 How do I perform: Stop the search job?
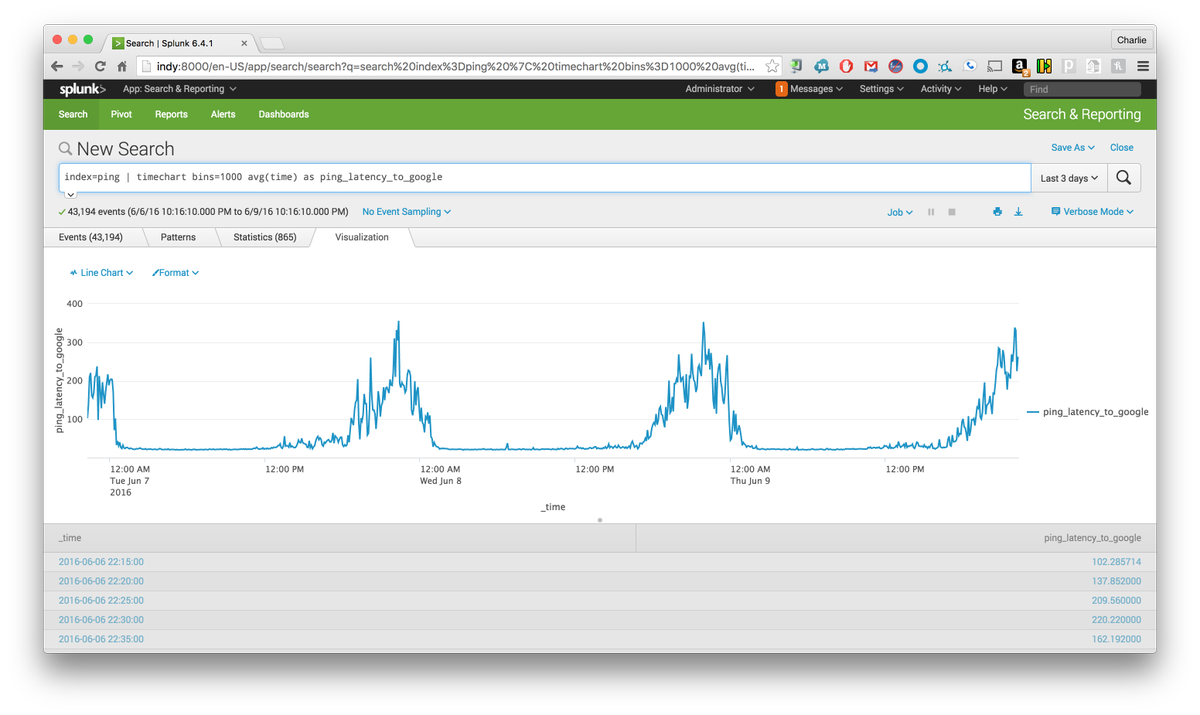952,212
